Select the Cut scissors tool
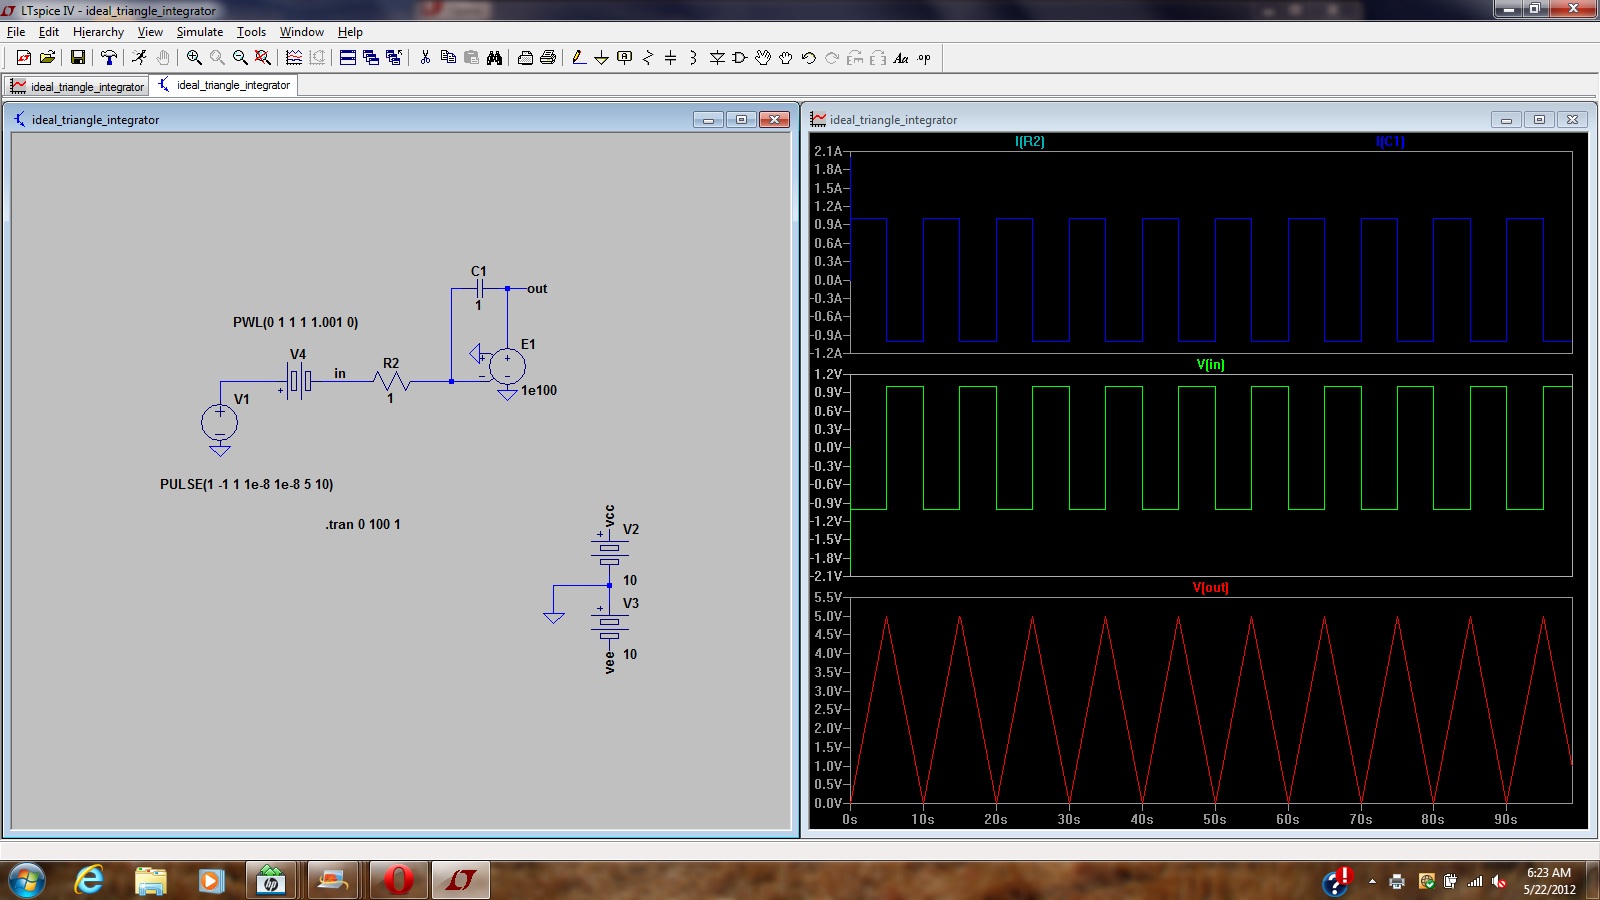 (x=425, y=58)
